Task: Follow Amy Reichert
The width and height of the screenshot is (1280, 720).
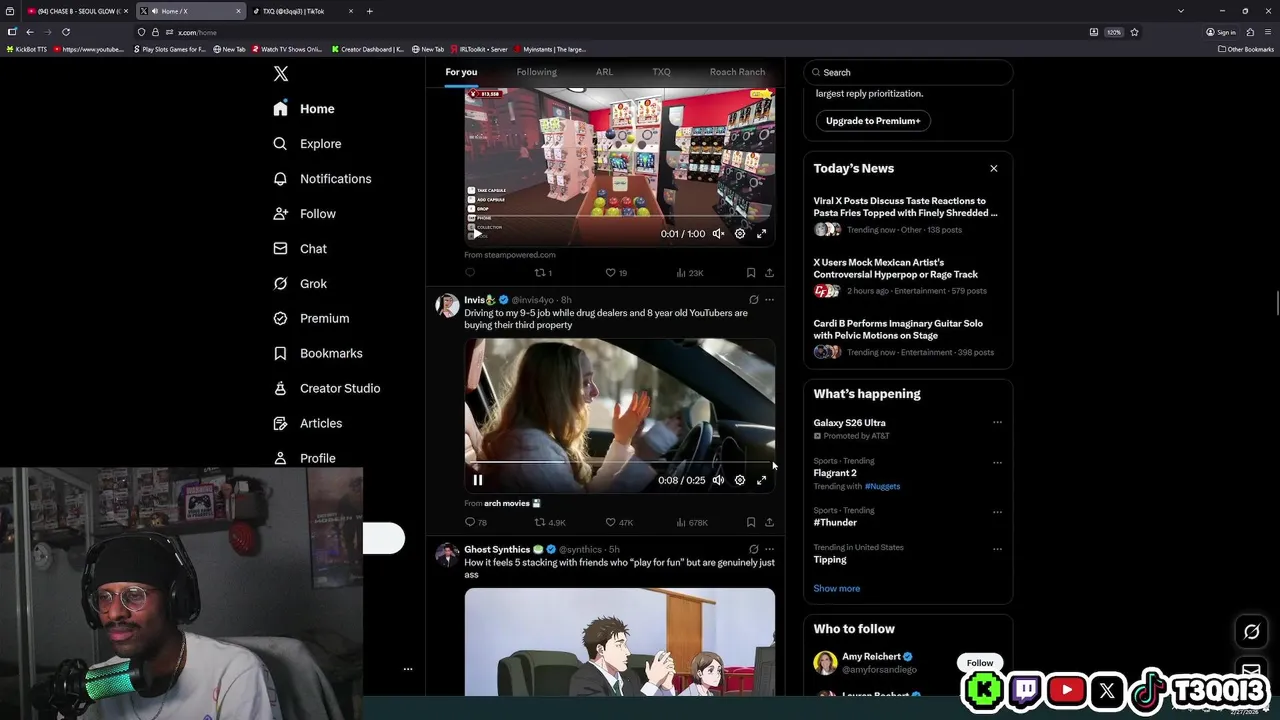Action: tap(980, 663)
